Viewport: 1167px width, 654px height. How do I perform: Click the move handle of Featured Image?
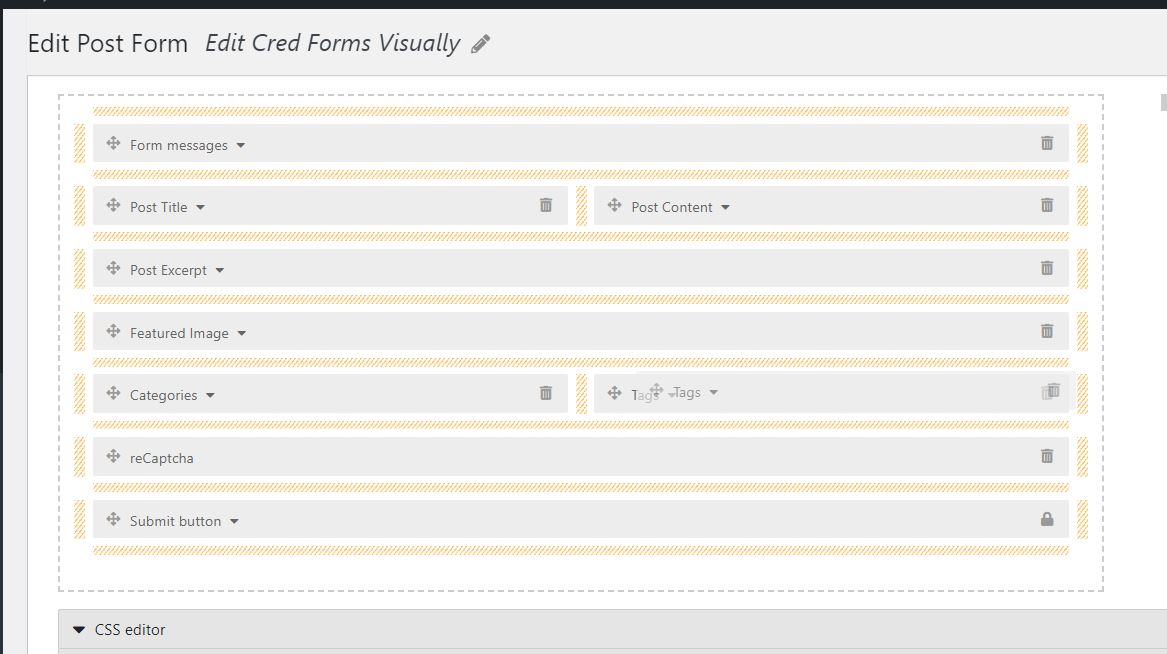(x=113, y=331)
